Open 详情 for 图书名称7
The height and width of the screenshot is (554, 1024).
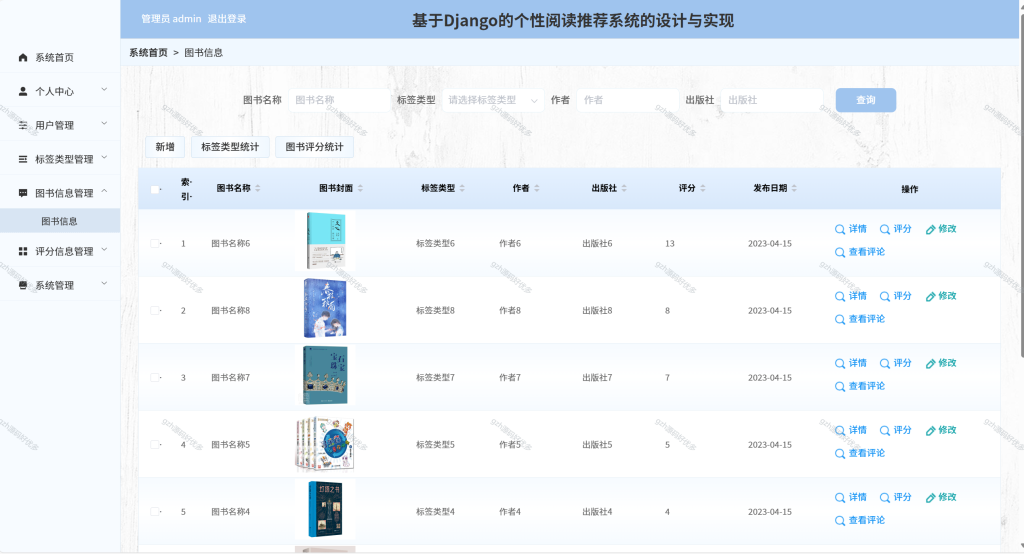point(851,363)
